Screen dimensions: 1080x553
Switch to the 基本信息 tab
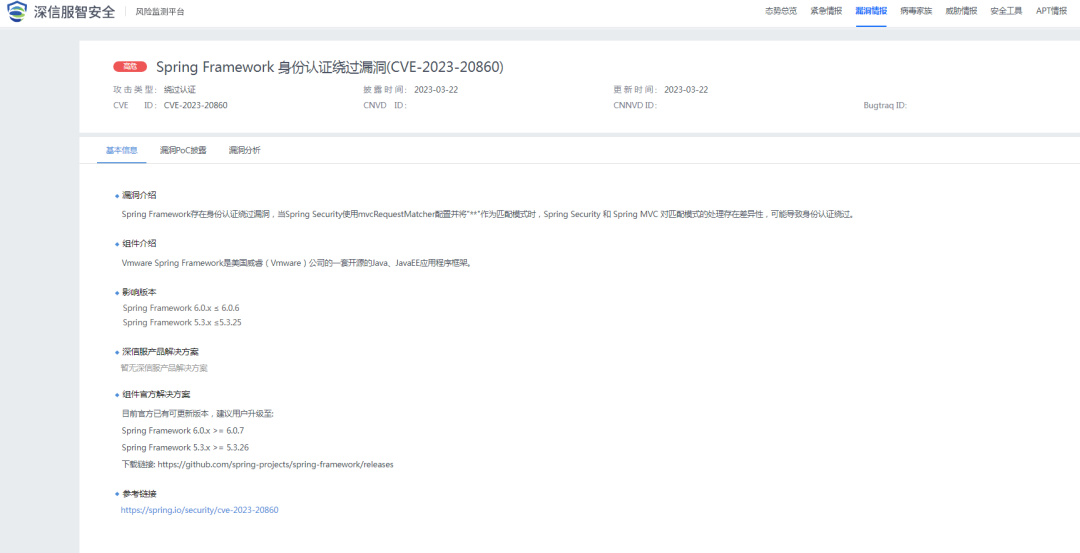121,150
